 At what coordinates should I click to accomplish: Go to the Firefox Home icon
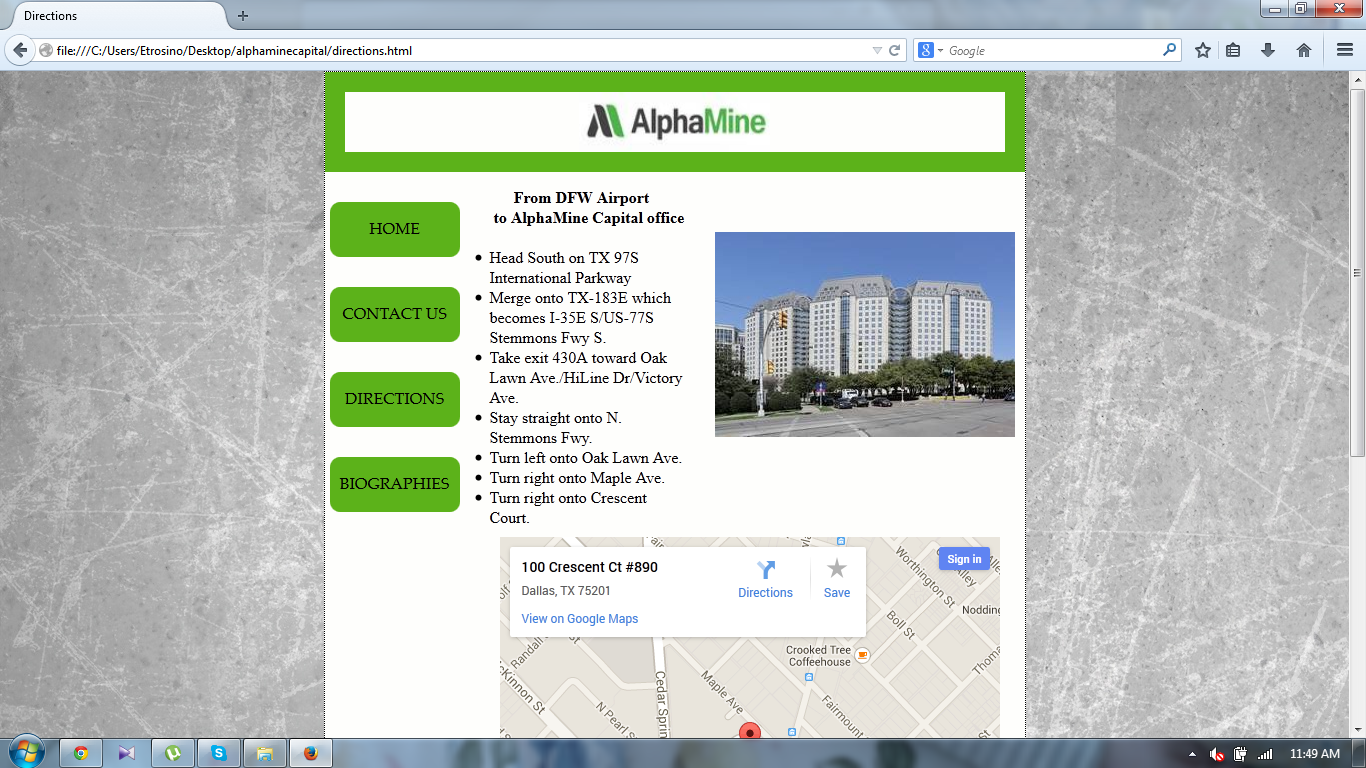point(1304,50)
